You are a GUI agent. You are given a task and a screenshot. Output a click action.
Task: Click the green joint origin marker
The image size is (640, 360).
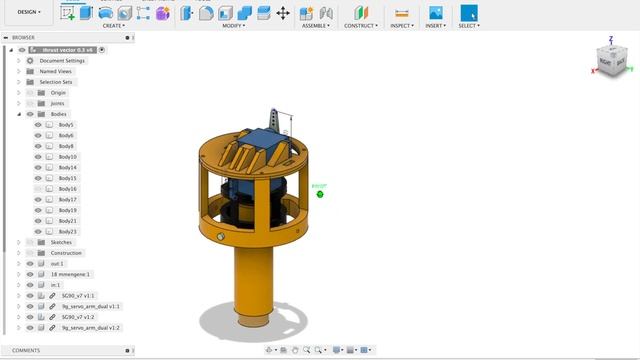(320, 194)
